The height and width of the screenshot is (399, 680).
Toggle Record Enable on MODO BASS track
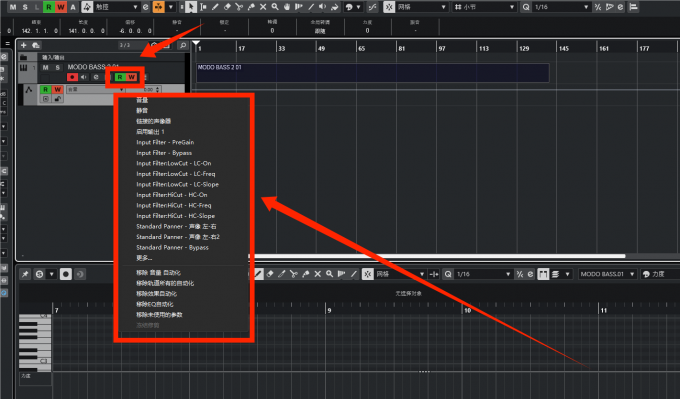(72, 77)
